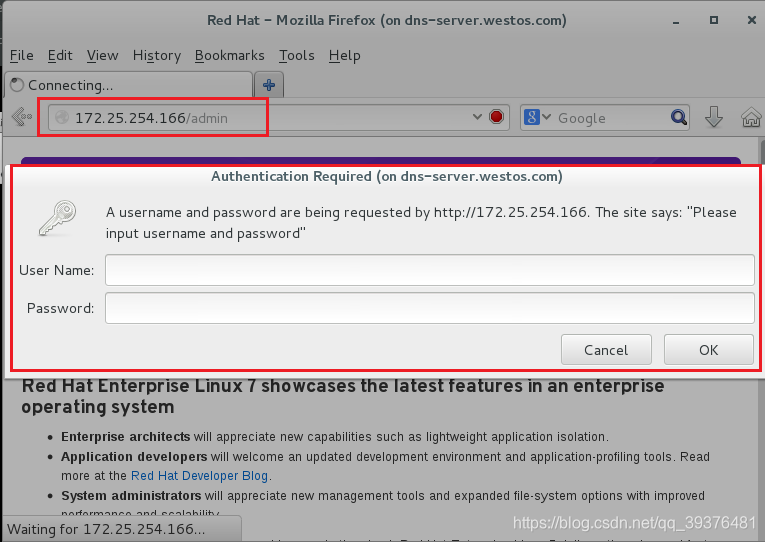Expand the URL history dropdown arrow
This screenshot has width=765, height=542.
tap(477, 117)
